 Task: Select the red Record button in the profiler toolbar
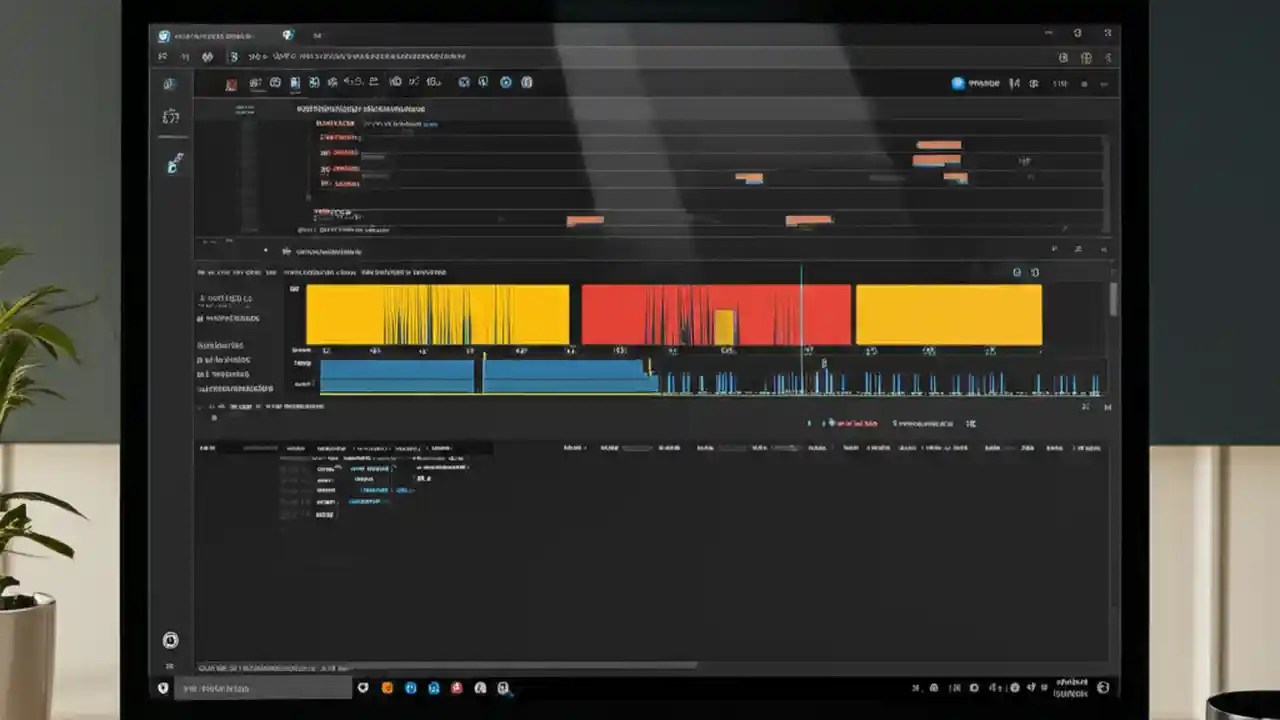tap(231, 83)
